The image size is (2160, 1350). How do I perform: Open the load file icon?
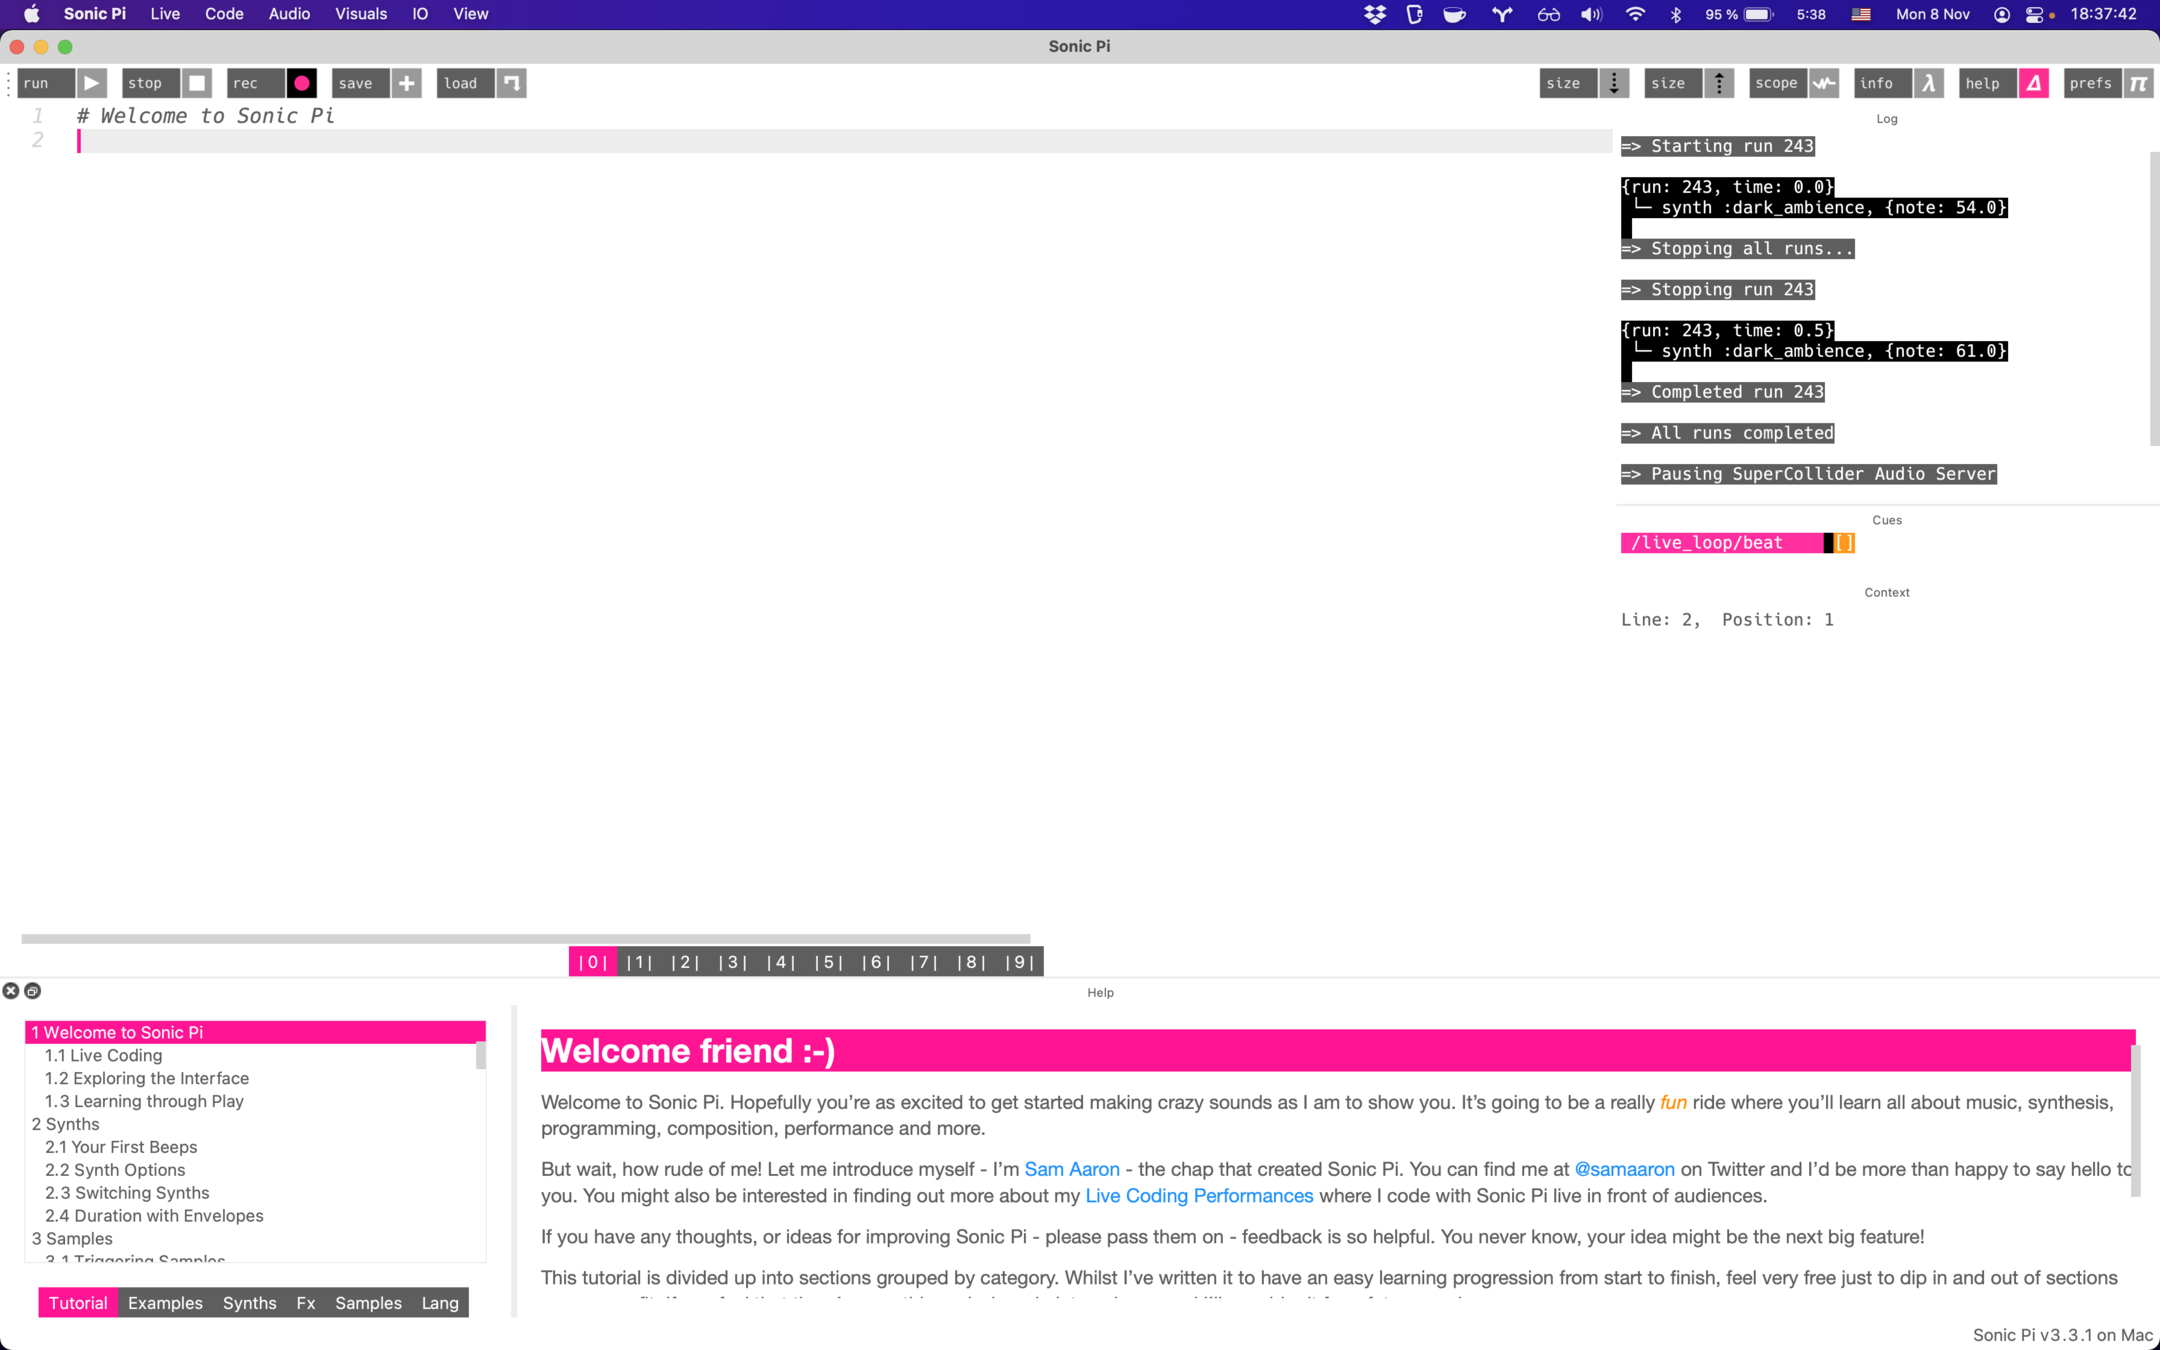pos(511,83)
